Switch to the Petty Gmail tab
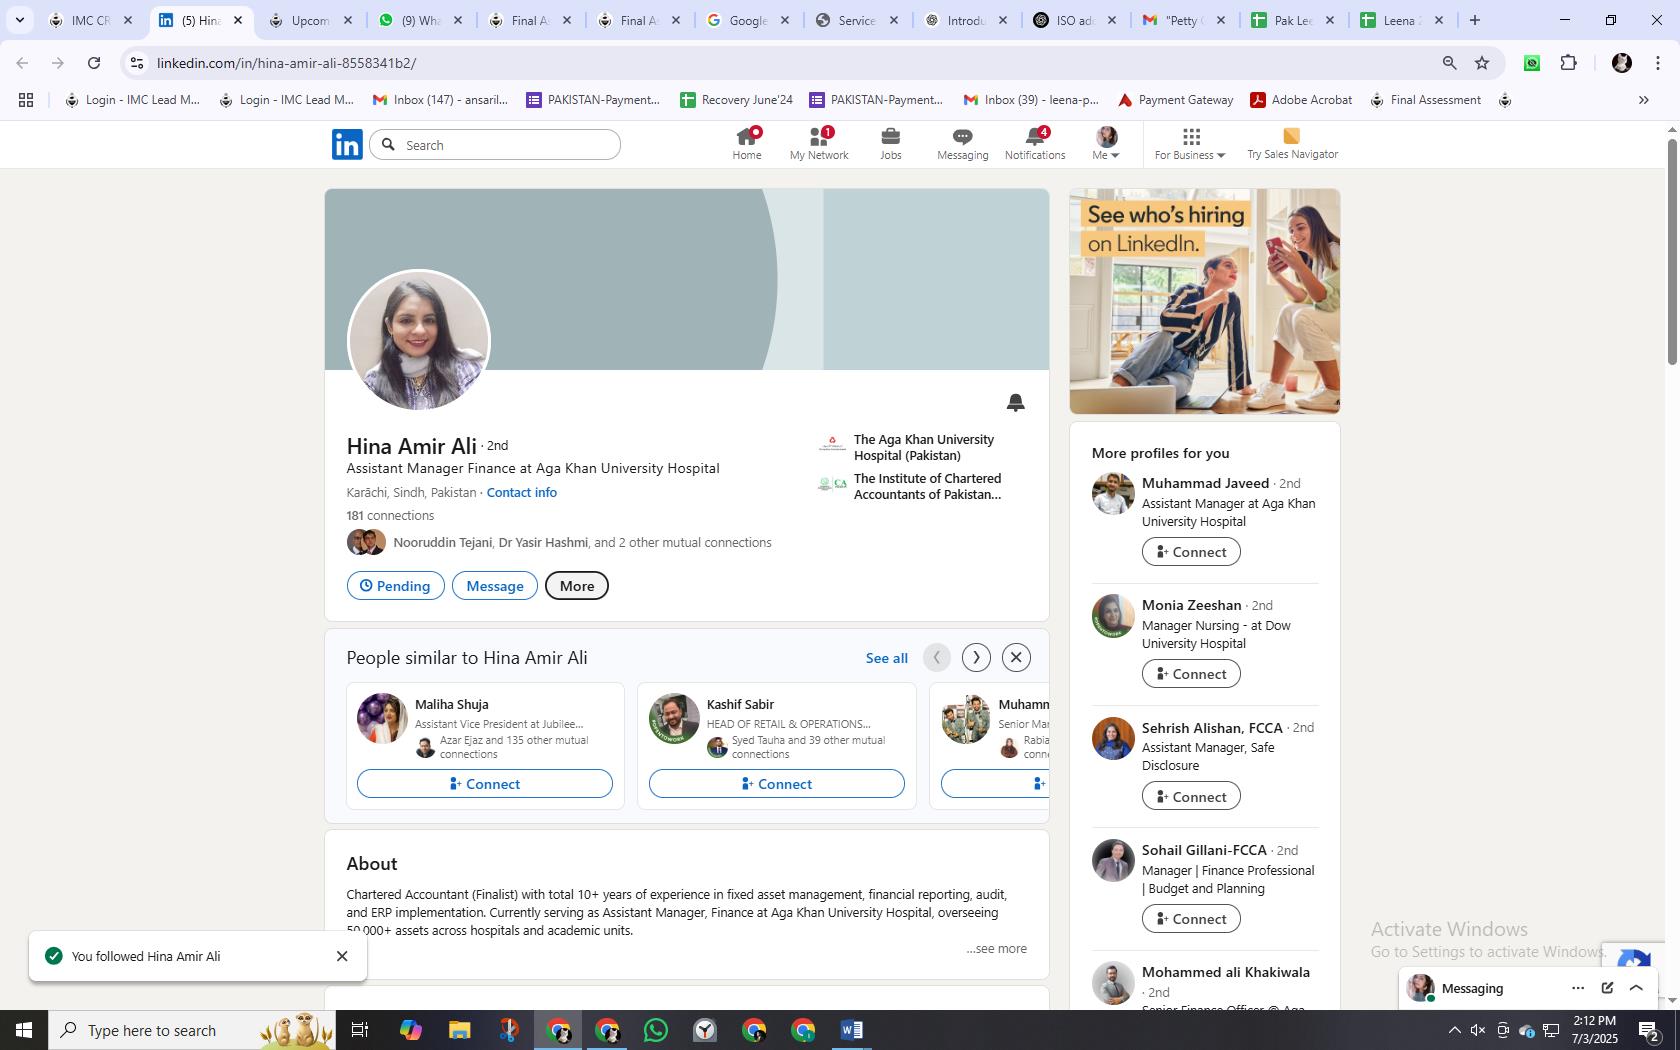1680x1050 pixels. (x=1182, y=20)
